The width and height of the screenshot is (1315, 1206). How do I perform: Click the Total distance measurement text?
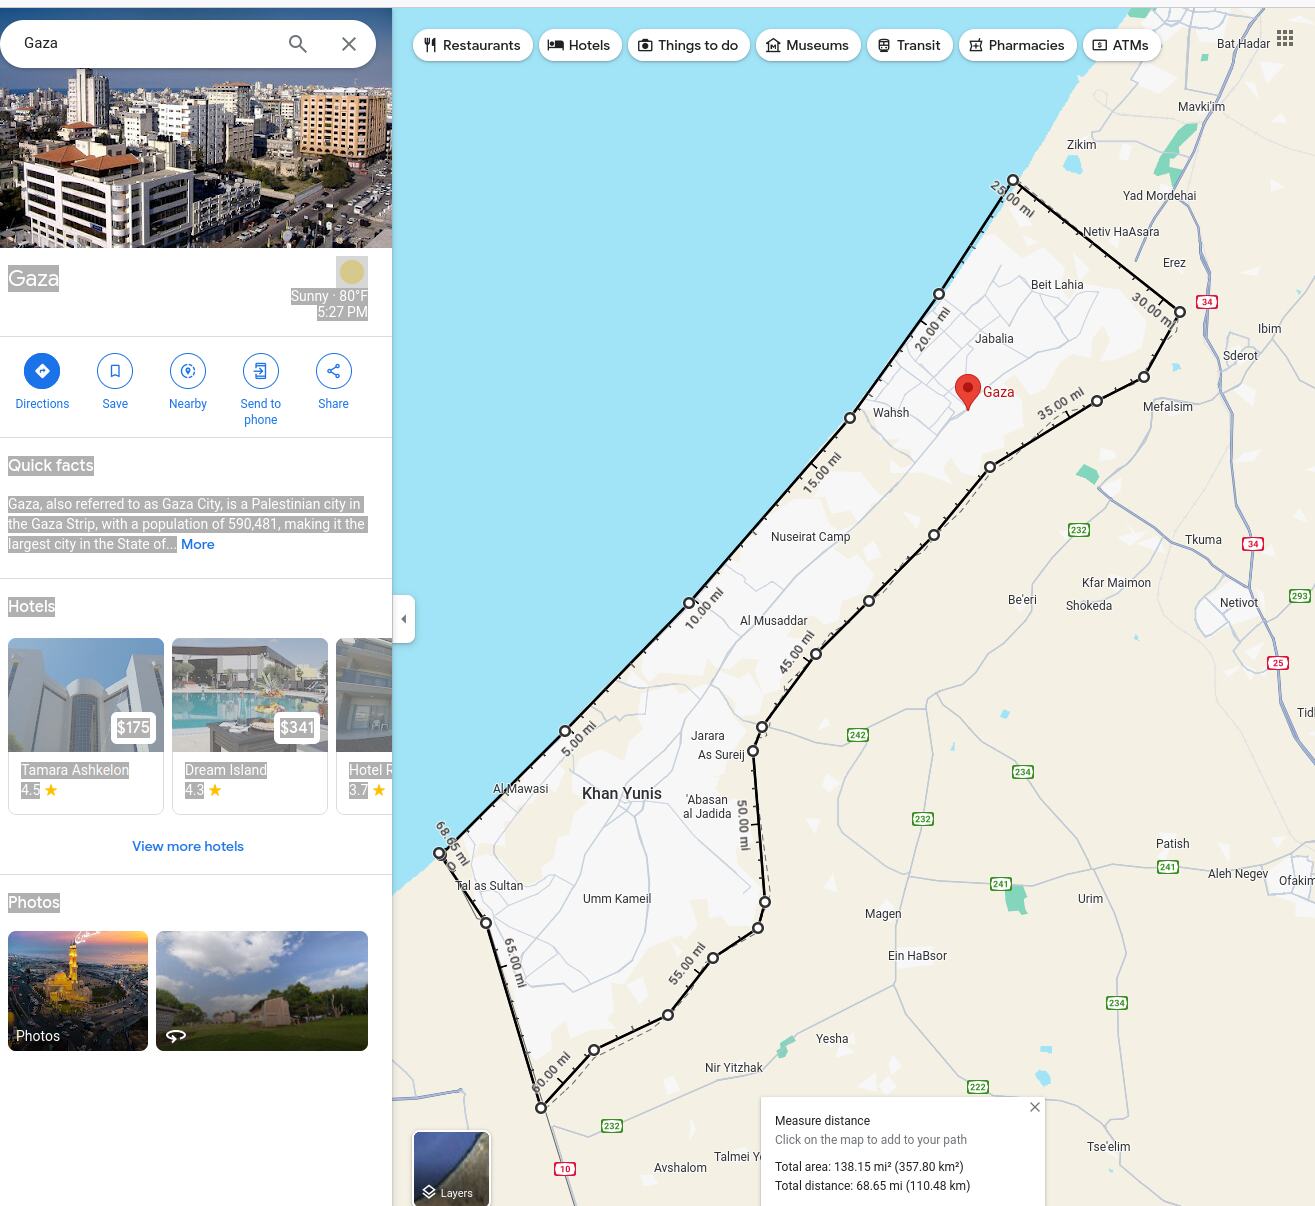coord(872,1186)
